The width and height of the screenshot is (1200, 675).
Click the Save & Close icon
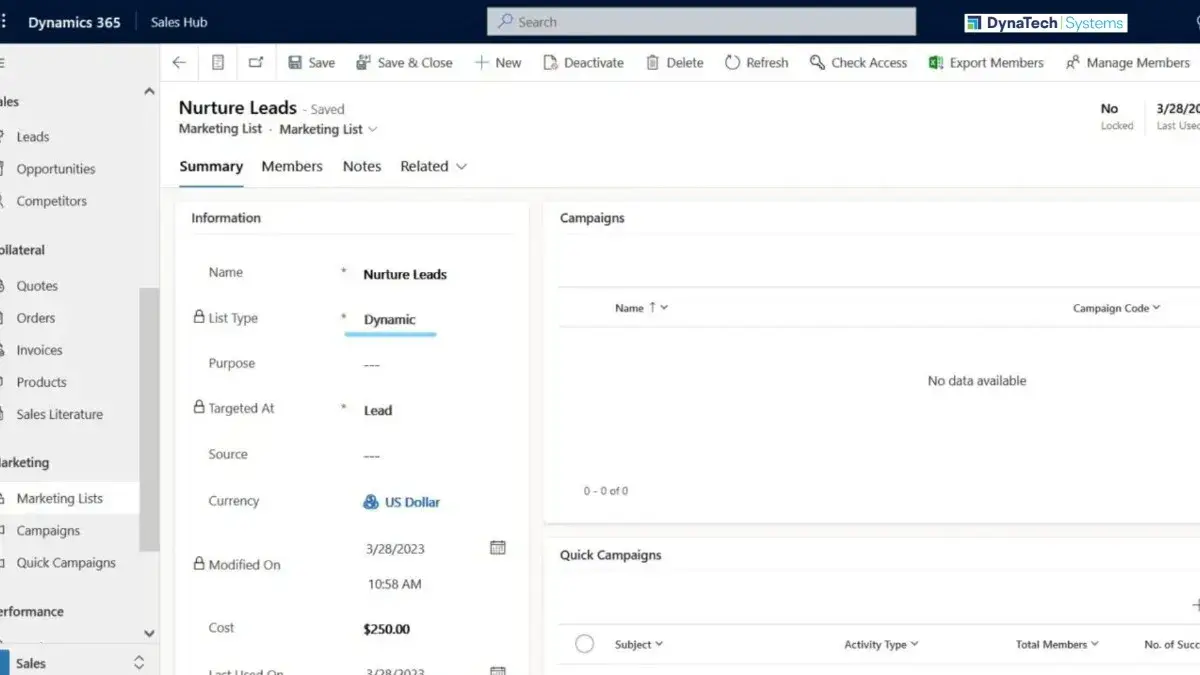click(x=364, y=62)
